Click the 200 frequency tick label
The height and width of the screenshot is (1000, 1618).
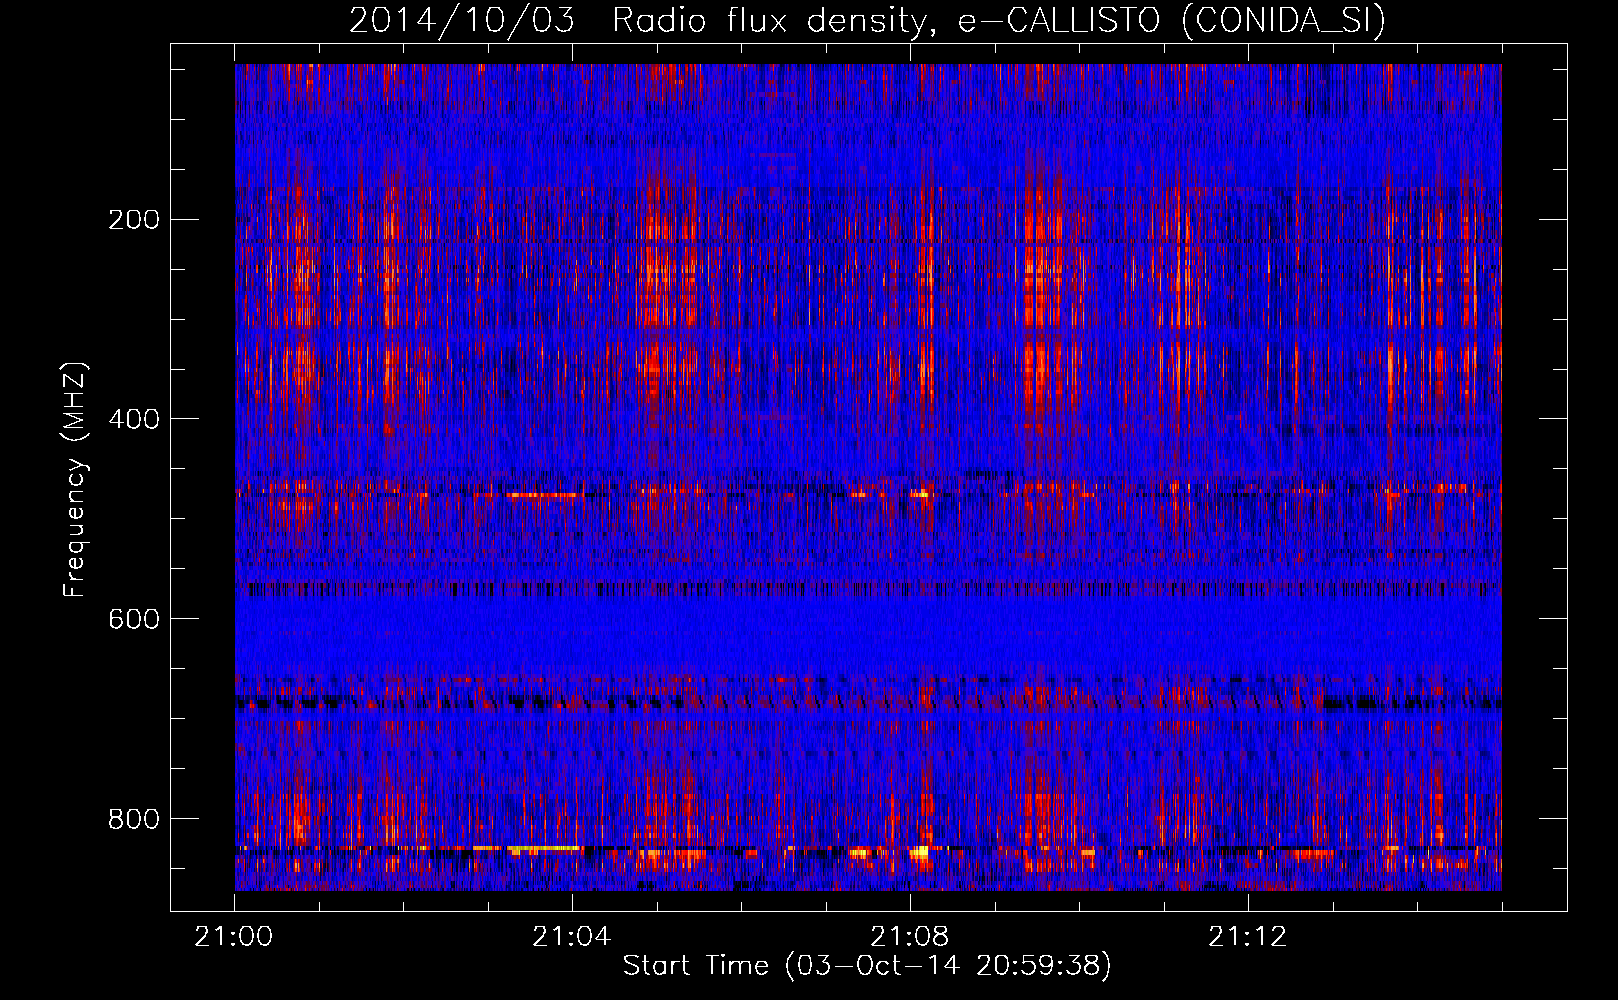point(134,220)
